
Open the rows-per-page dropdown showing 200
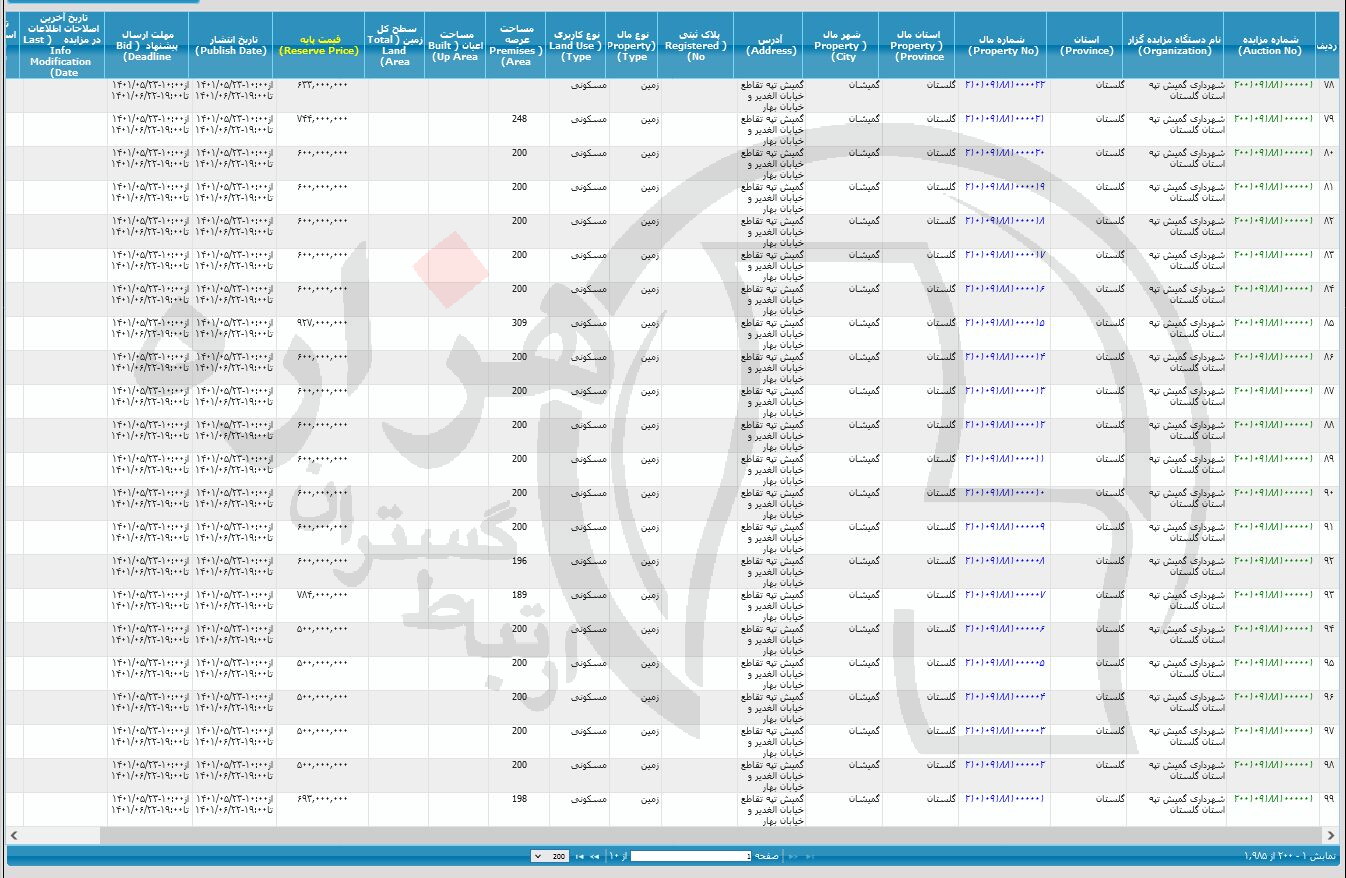coord(550,856)
